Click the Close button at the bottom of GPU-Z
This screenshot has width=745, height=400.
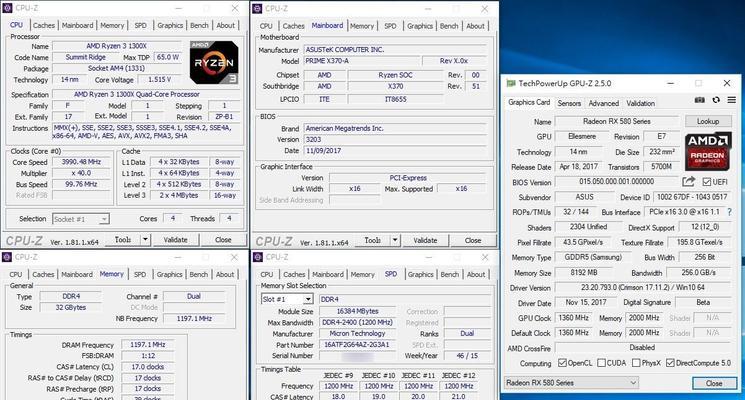714,383
